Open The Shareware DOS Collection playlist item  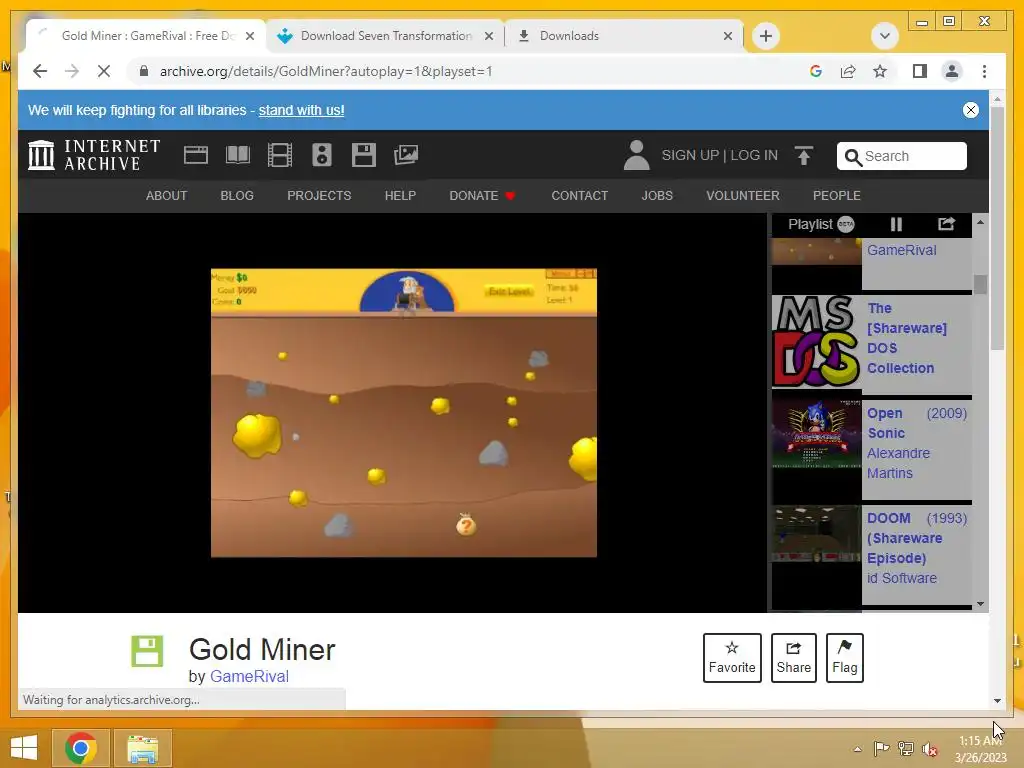871,342
